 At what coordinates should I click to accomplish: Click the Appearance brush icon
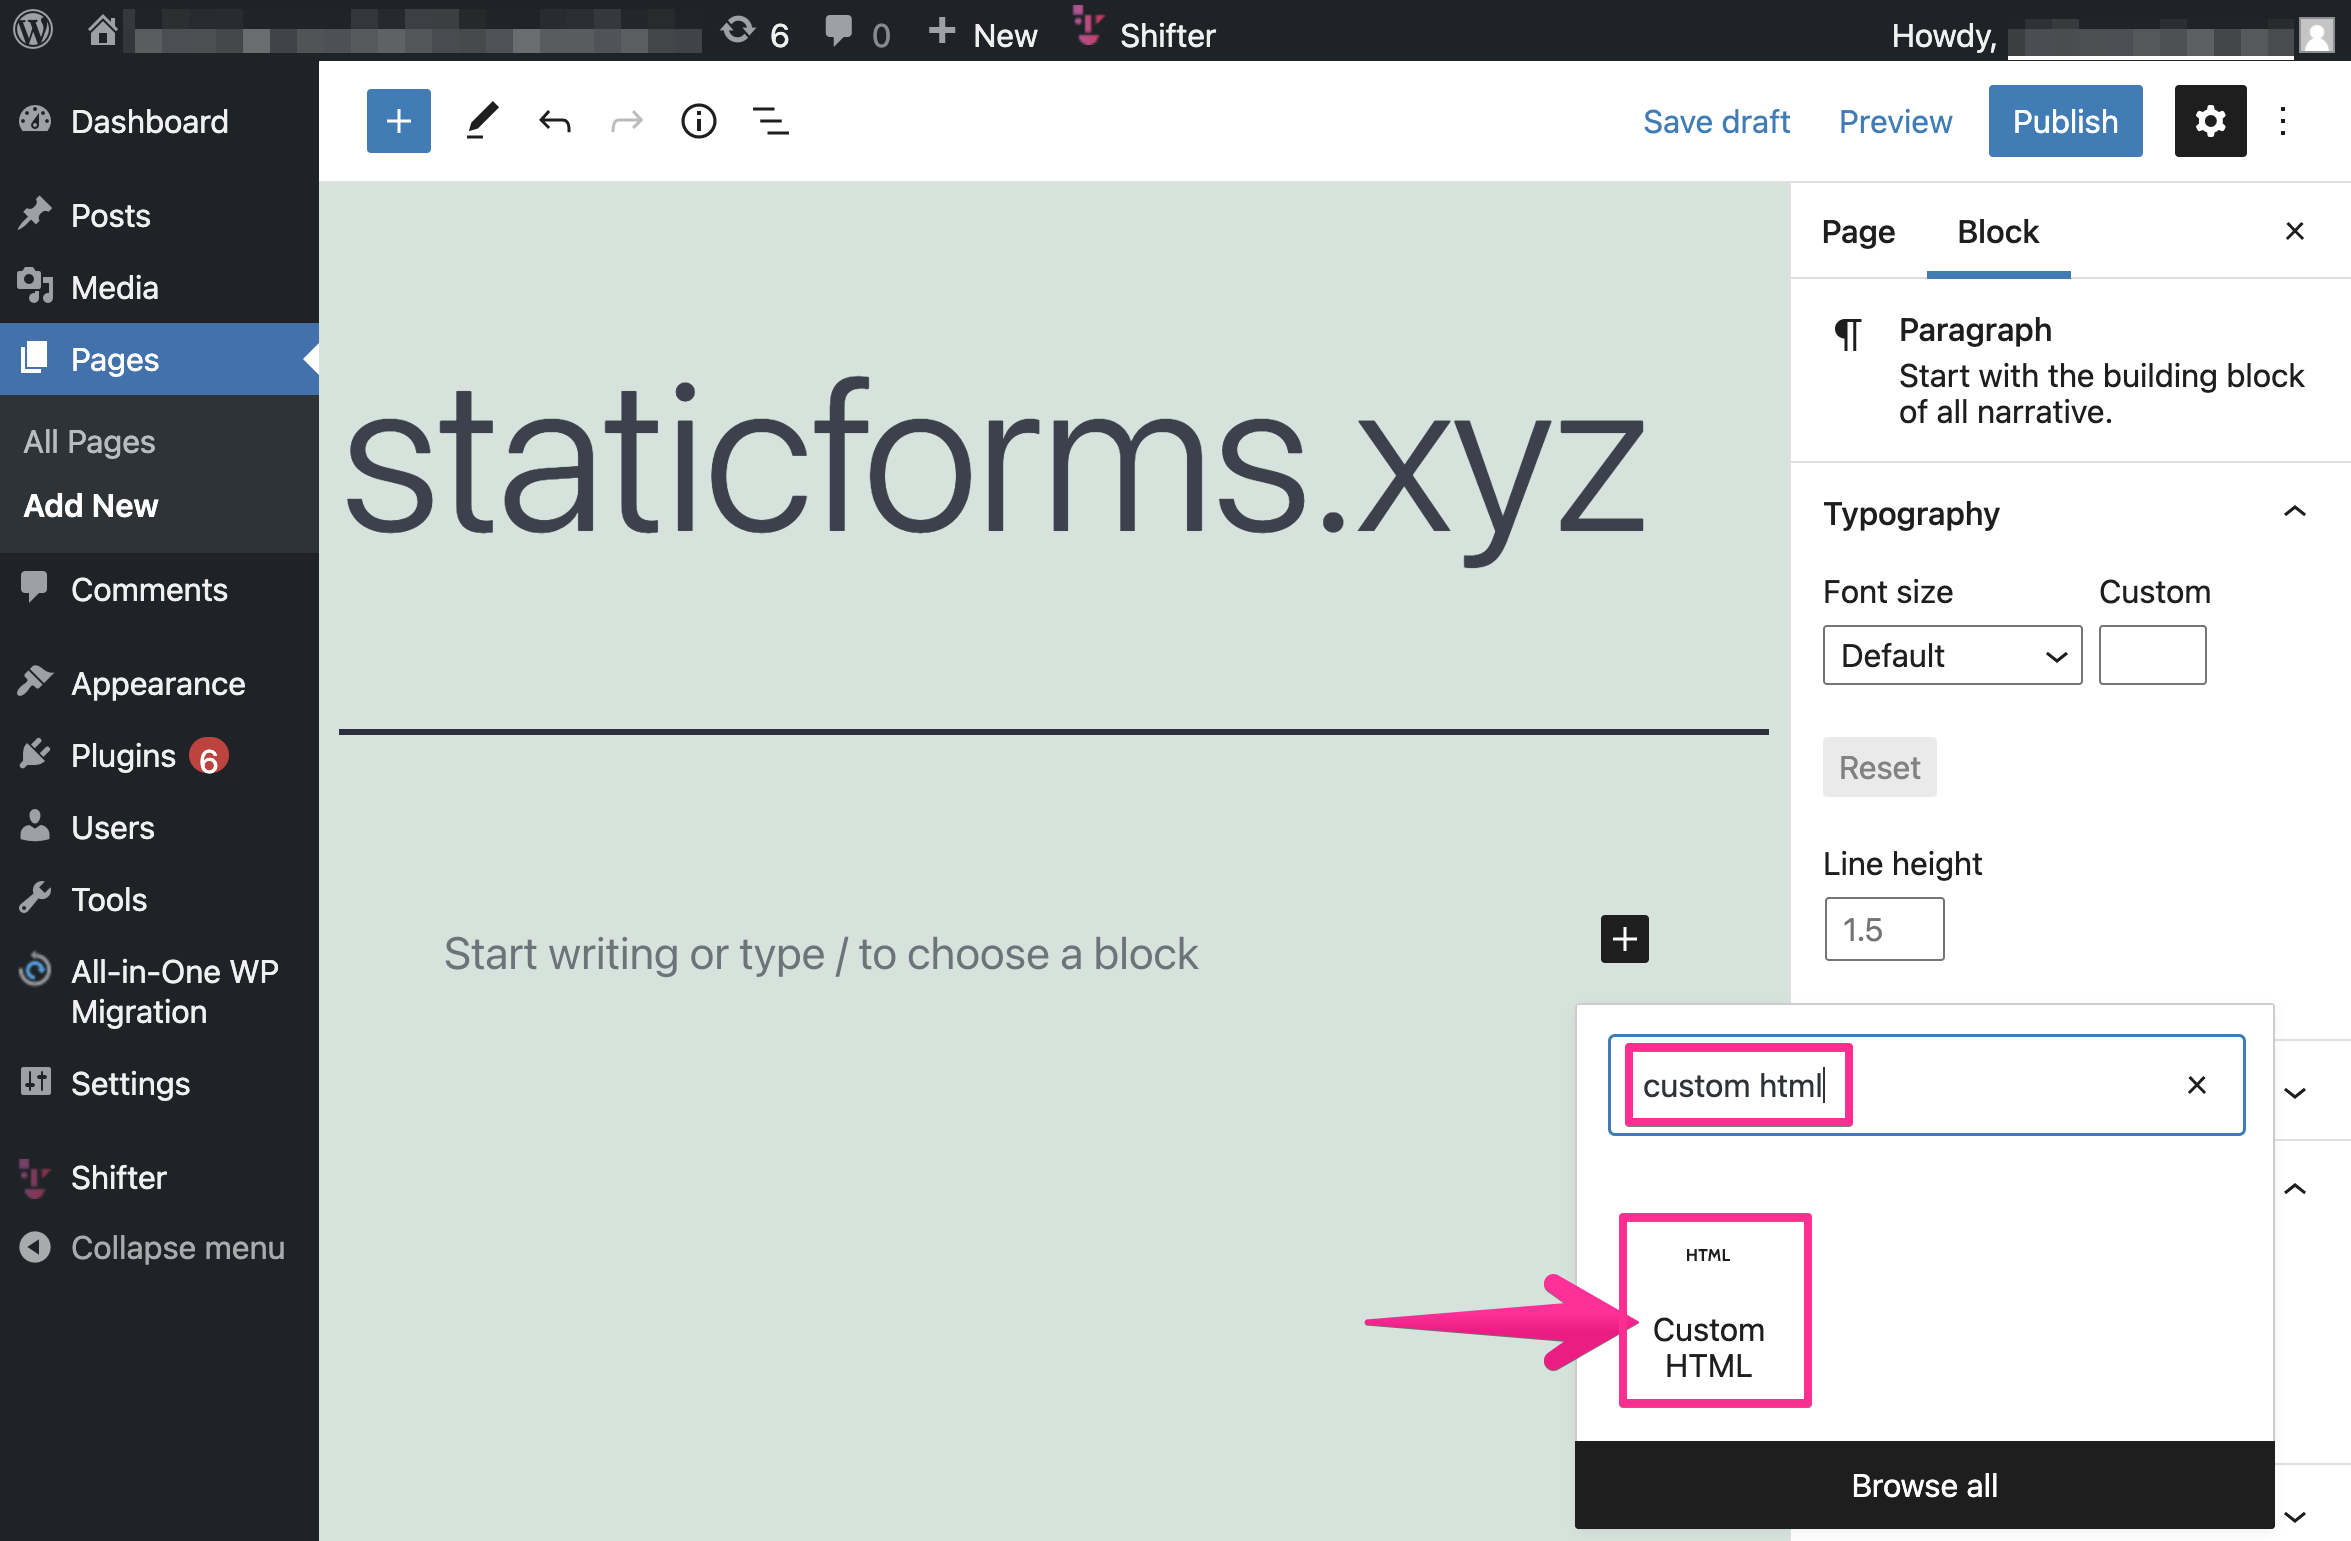35,681
